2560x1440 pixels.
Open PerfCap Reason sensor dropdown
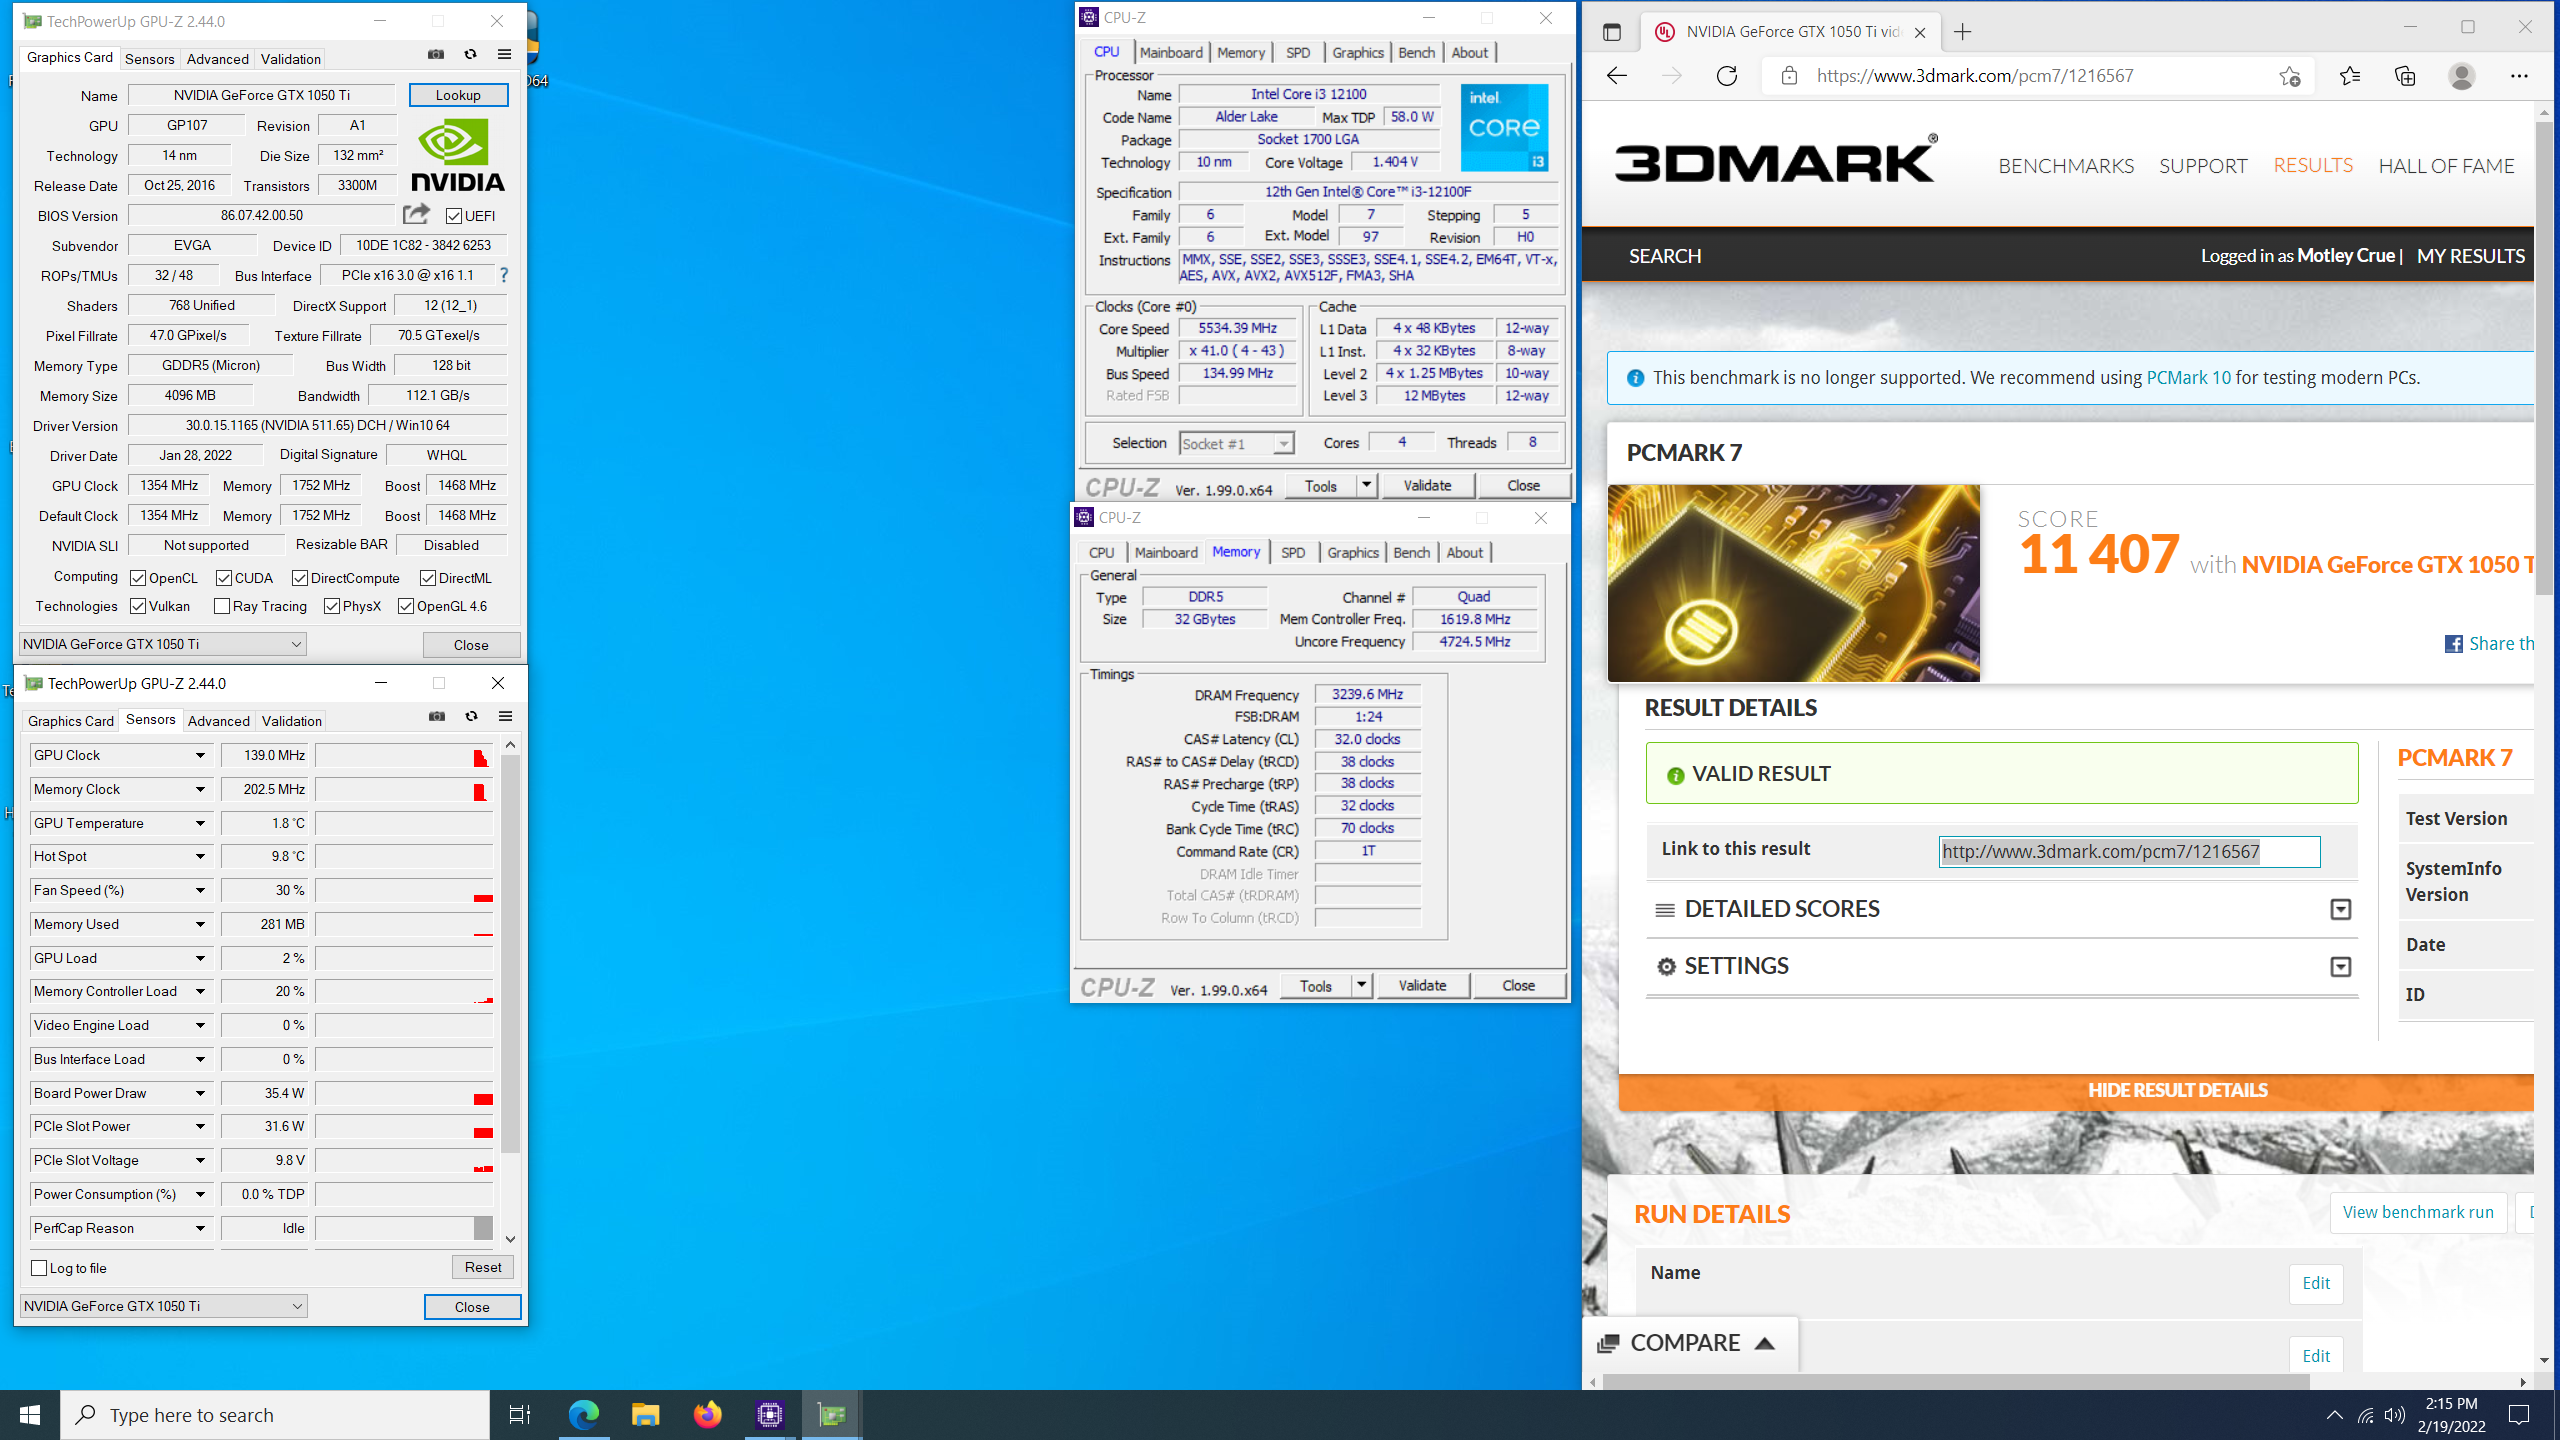[x=200, y=1228]
